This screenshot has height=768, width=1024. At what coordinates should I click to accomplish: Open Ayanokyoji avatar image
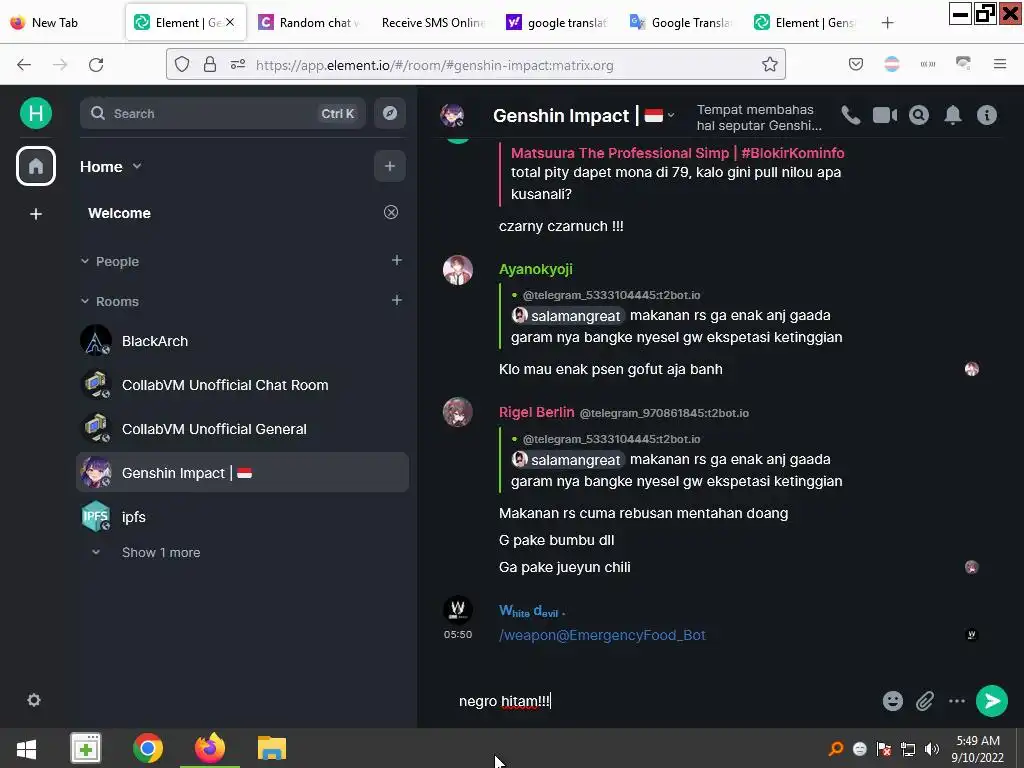(458, 270)
